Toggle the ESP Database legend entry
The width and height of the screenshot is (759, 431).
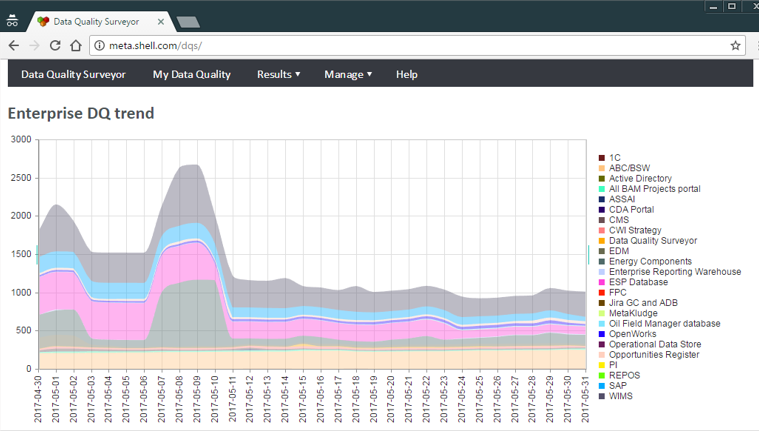(x=633, y=282)
